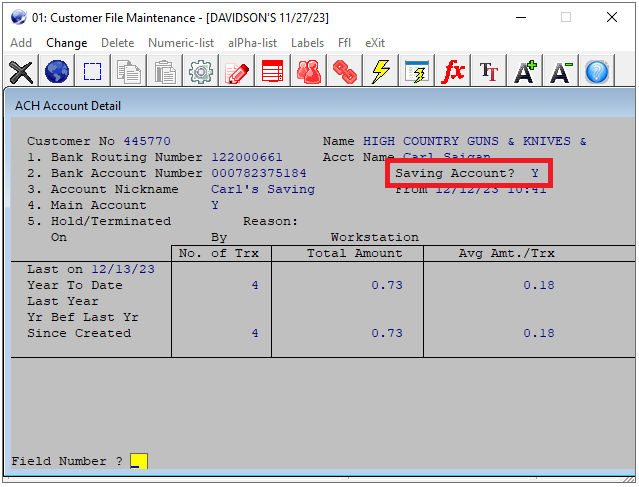
Task: Click the application globe icon in title bar
Action: pos(18,18)
